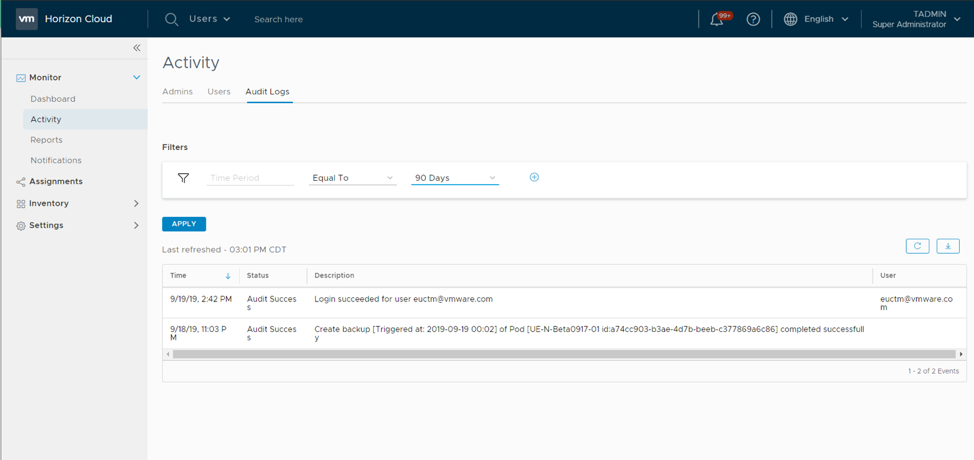Image resolution: width=974 pixels, height=460 pixels.
Task: Open Reports in the sidebar
Action: 47,140
